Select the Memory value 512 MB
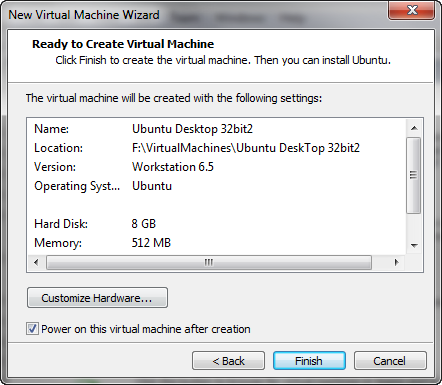Image resolution: width=442 pixels, height=385 pixels. (151, 243)
